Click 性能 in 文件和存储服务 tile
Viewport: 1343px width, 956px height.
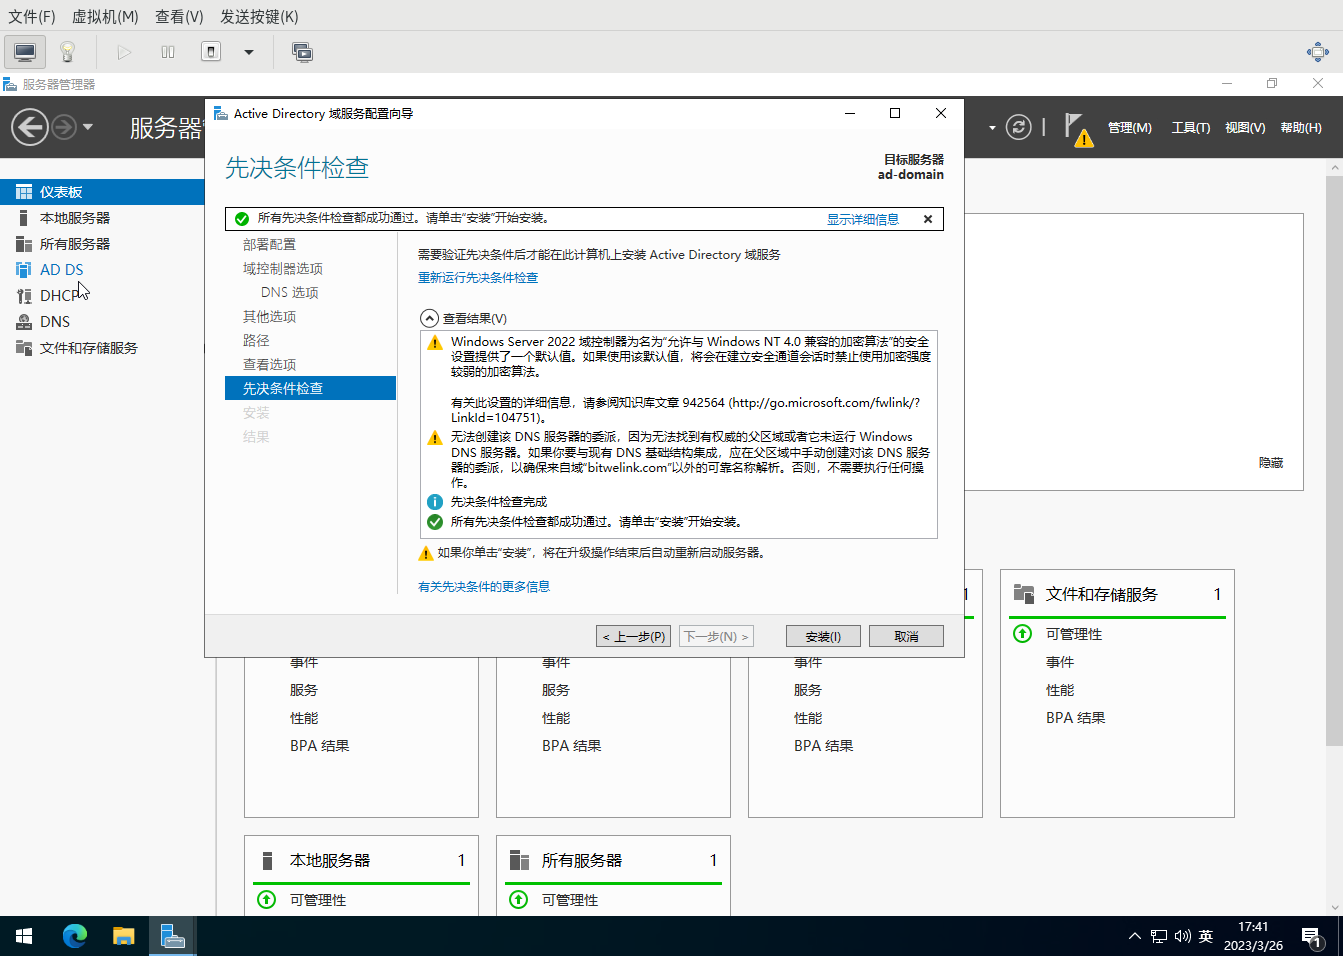point(1060,690)
